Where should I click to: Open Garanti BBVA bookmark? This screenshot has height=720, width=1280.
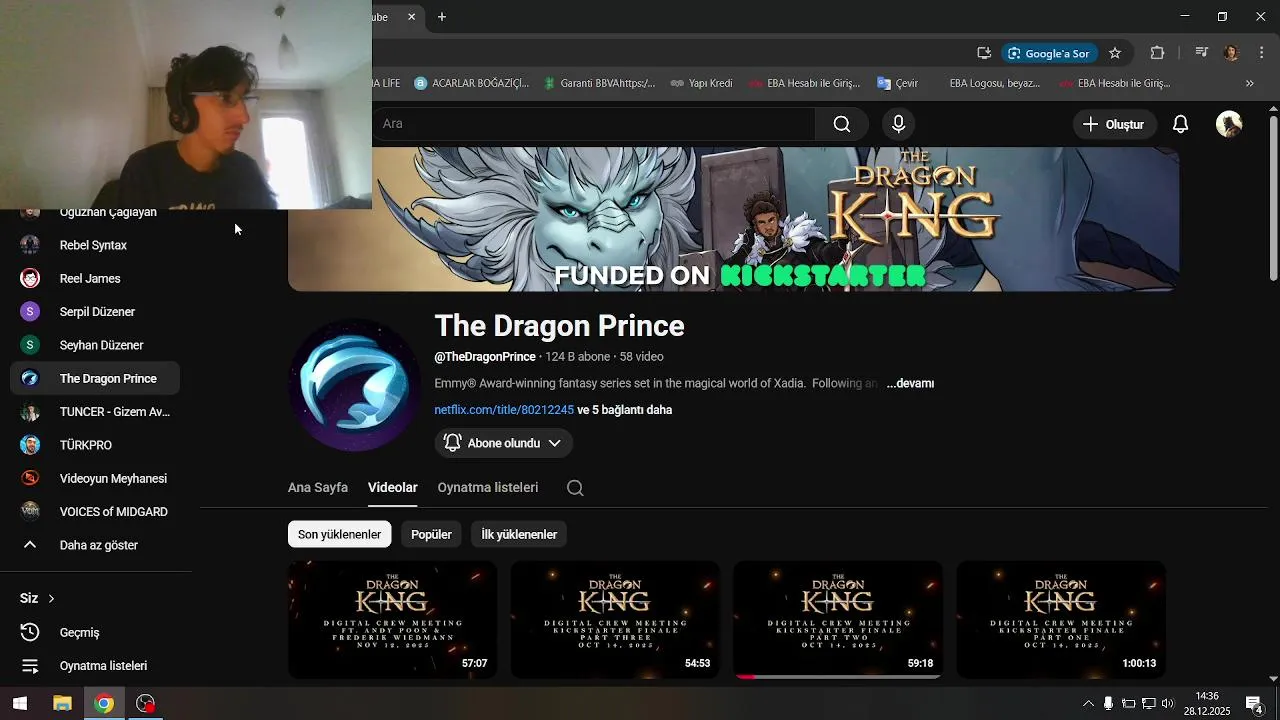point(599,83)
